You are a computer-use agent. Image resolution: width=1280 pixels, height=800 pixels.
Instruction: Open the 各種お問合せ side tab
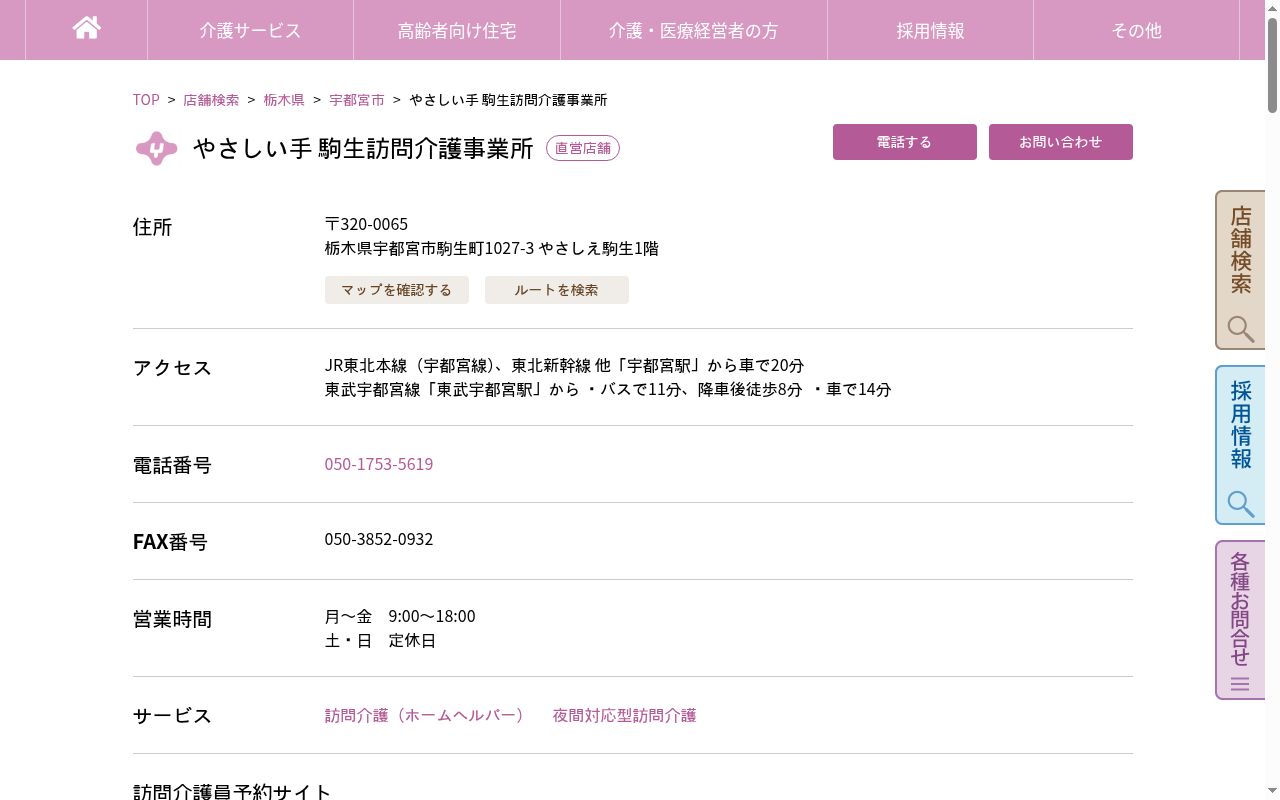click(x=1240, y=620)
